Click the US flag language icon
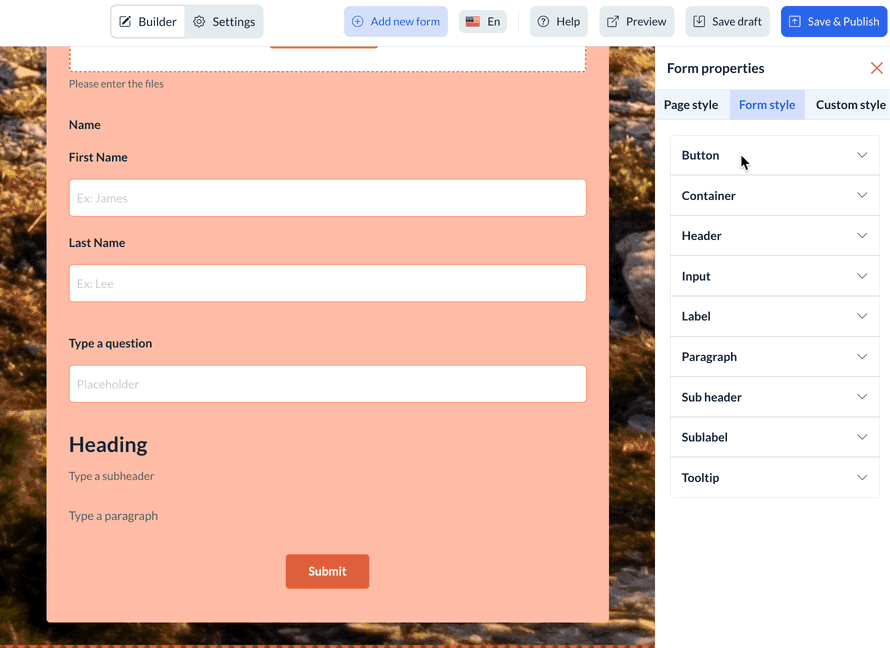Image resolution: width=890 pixels, height=648 pixels. click(473, 22)
